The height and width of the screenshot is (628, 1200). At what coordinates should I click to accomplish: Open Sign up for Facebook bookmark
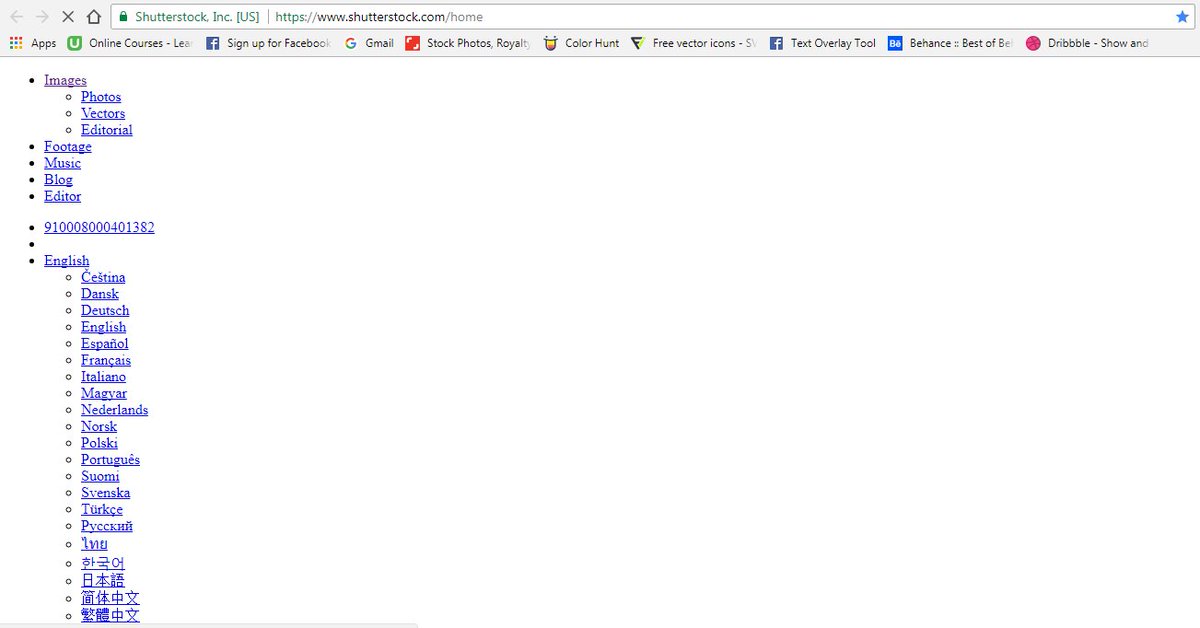pyautogui.click(x=268, y=43)
